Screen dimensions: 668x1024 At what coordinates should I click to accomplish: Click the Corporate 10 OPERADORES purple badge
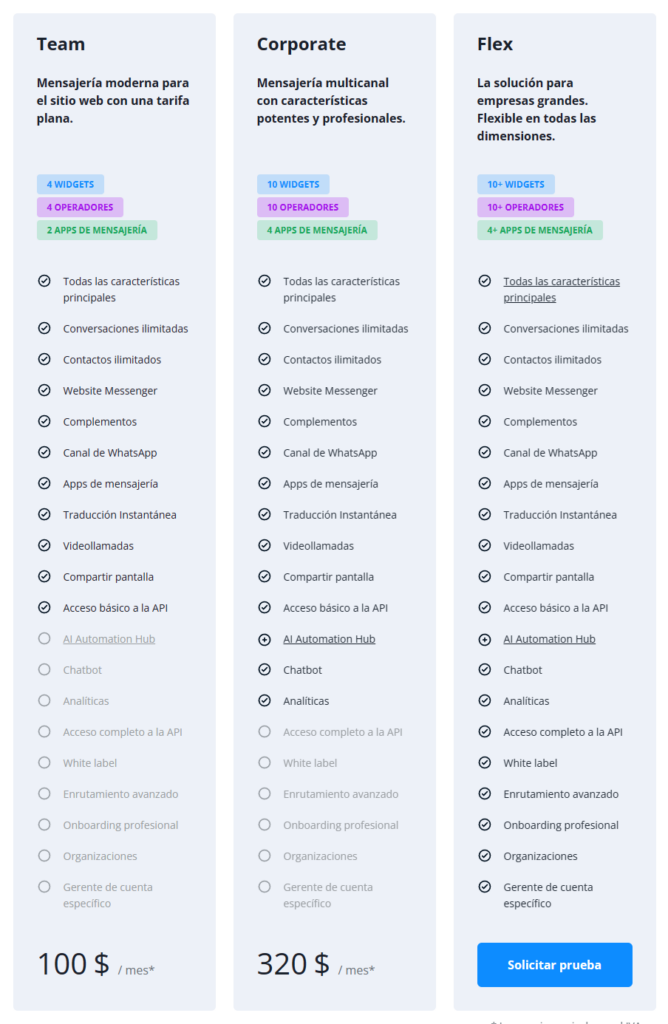pyautogui.click(x=304, y=207)
